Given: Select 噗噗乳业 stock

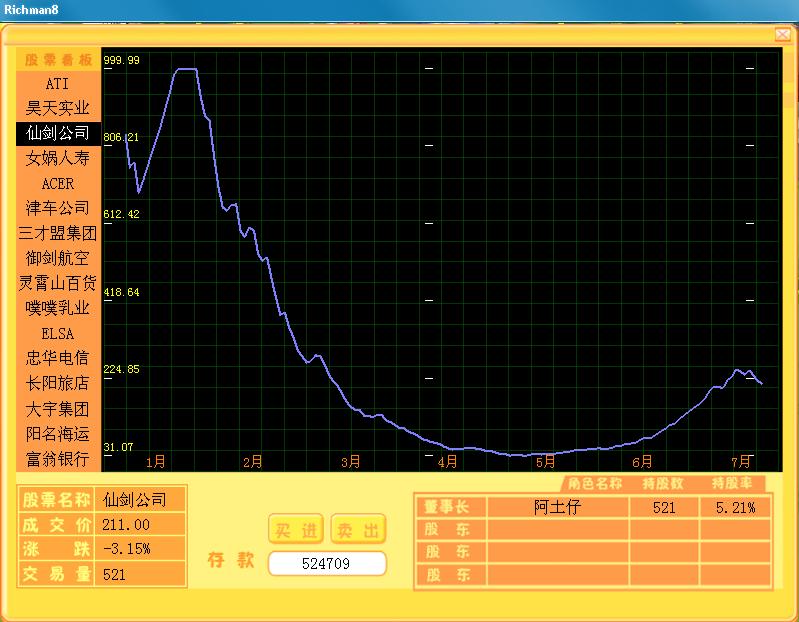Looking at the screenshot, I should click(x=58, y=308).
